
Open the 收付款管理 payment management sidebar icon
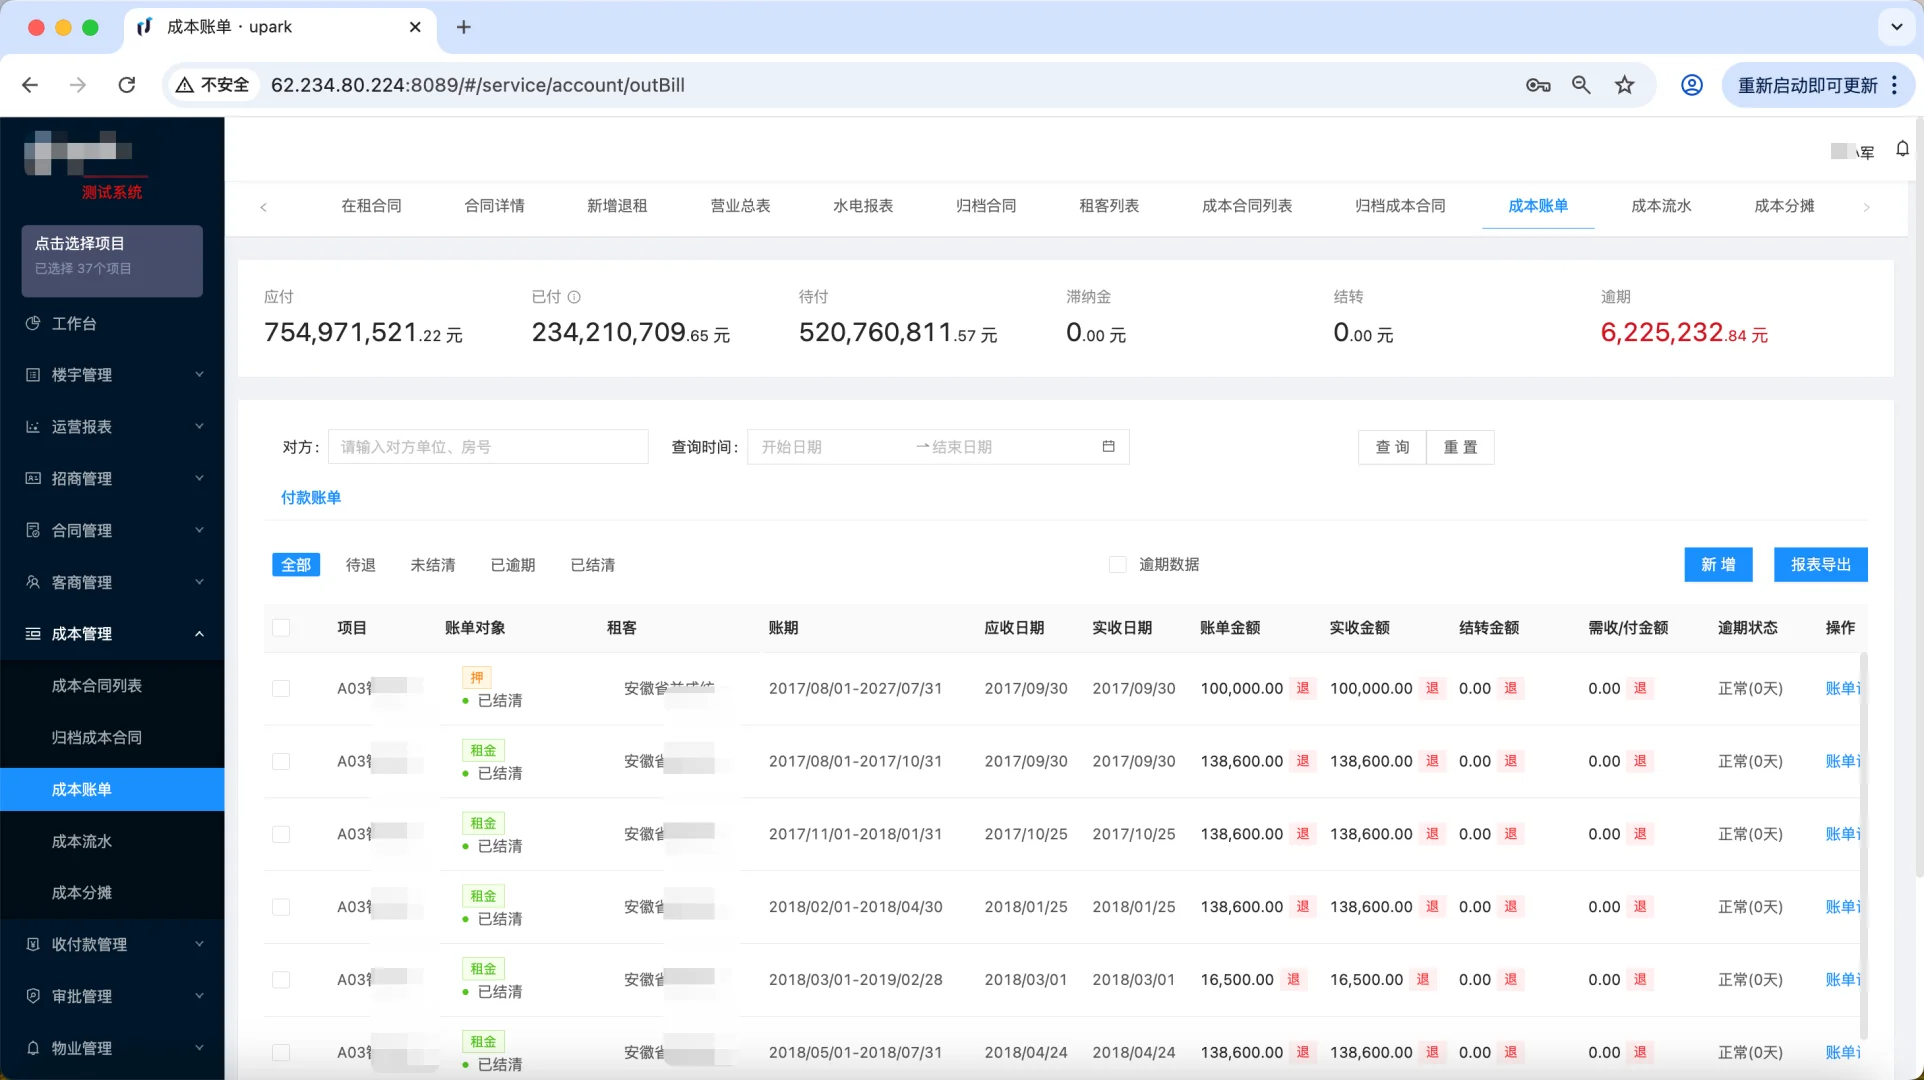point(33,944)
